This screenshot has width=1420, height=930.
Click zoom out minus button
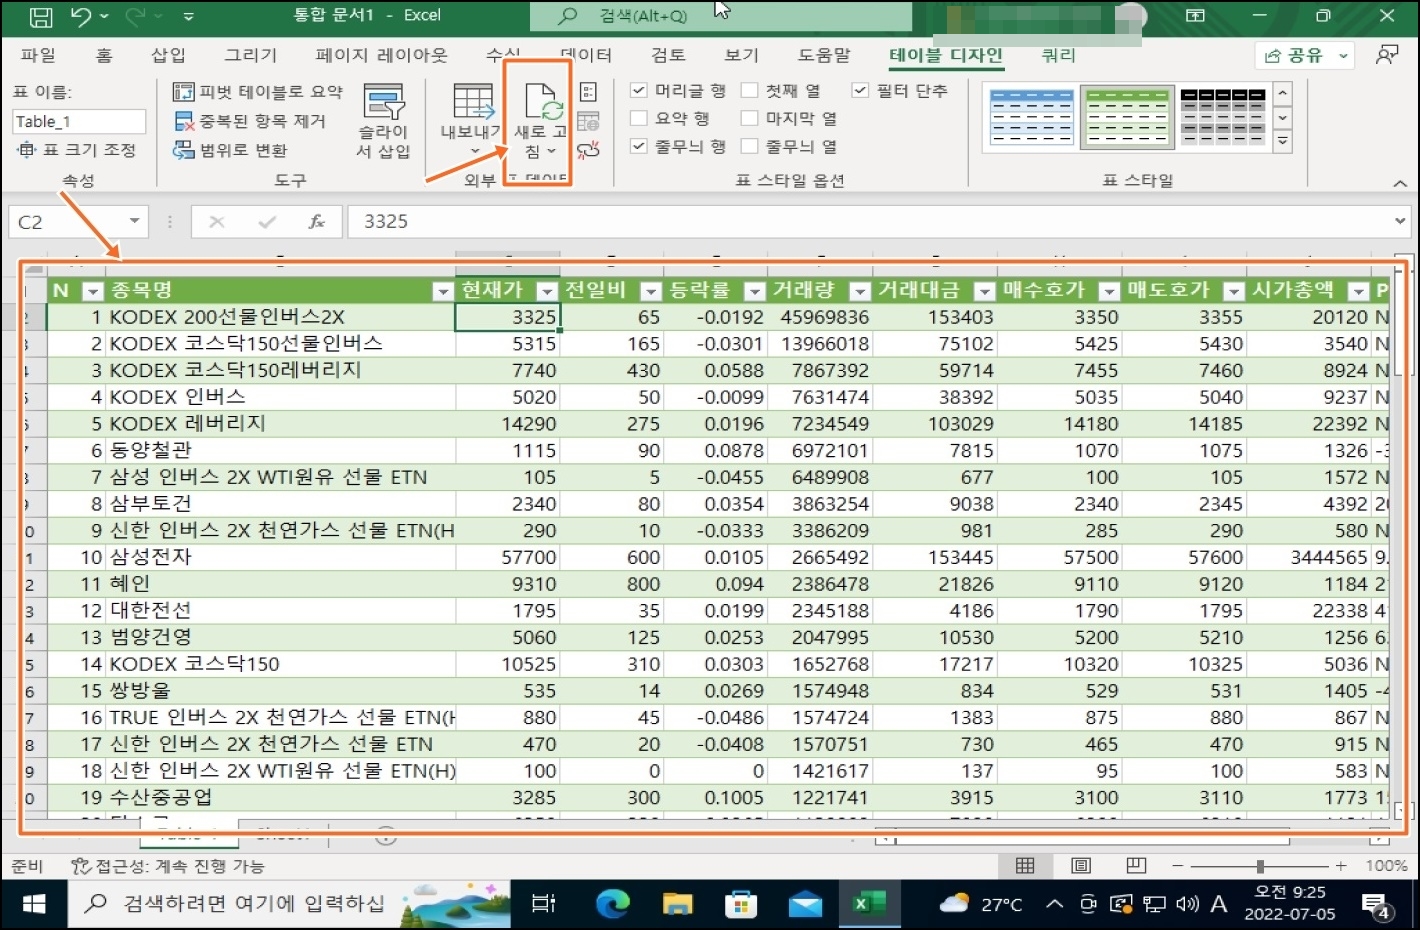coord(1178,866)
